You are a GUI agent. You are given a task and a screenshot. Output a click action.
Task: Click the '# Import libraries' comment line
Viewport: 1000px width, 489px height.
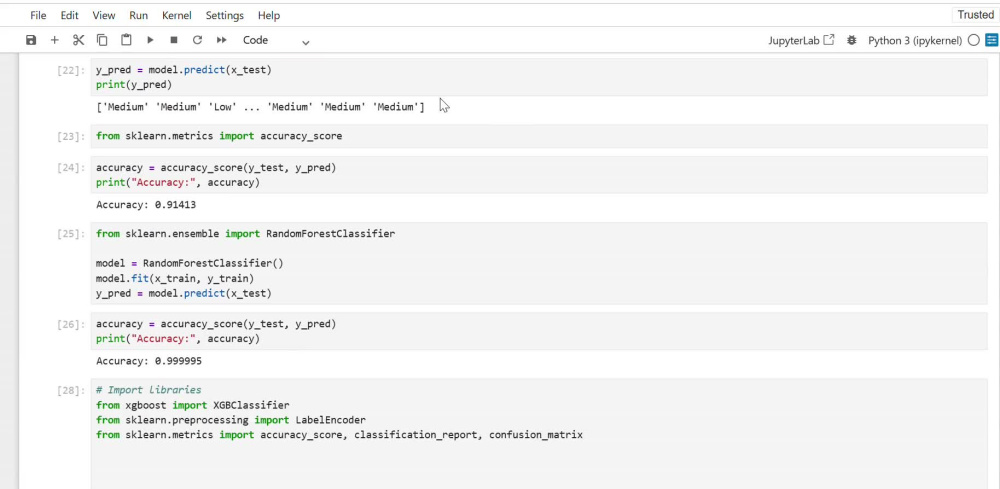pyautogui.click(x=149, y=390)
